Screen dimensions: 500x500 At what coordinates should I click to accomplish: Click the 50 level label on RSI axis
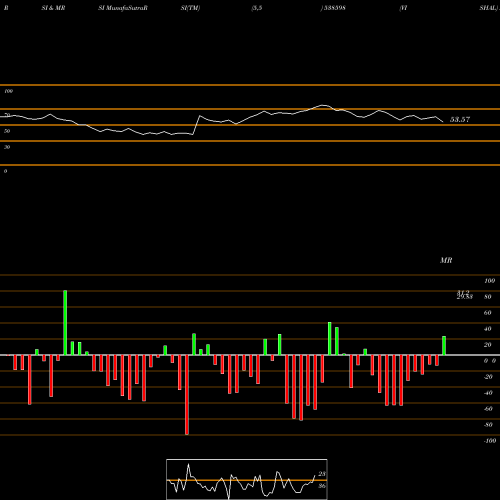[x=7, y=131]
